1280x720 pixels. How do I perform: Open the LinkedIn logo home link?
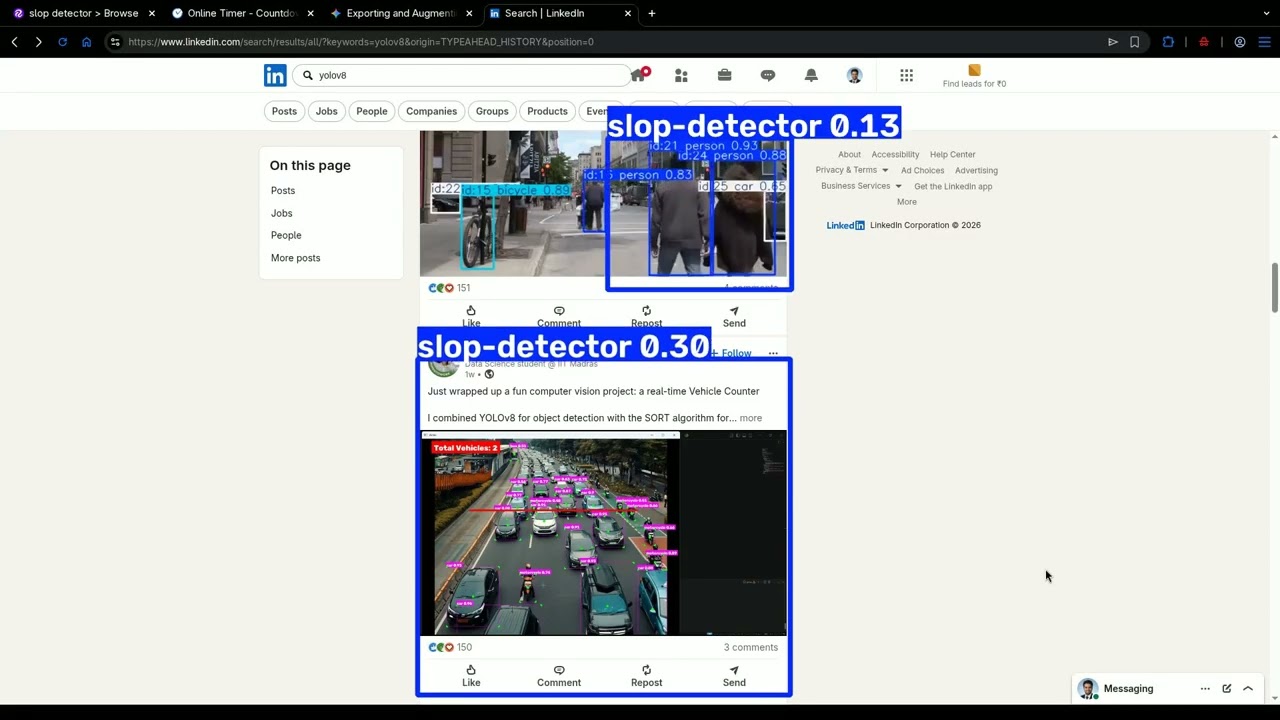point(275,75)
